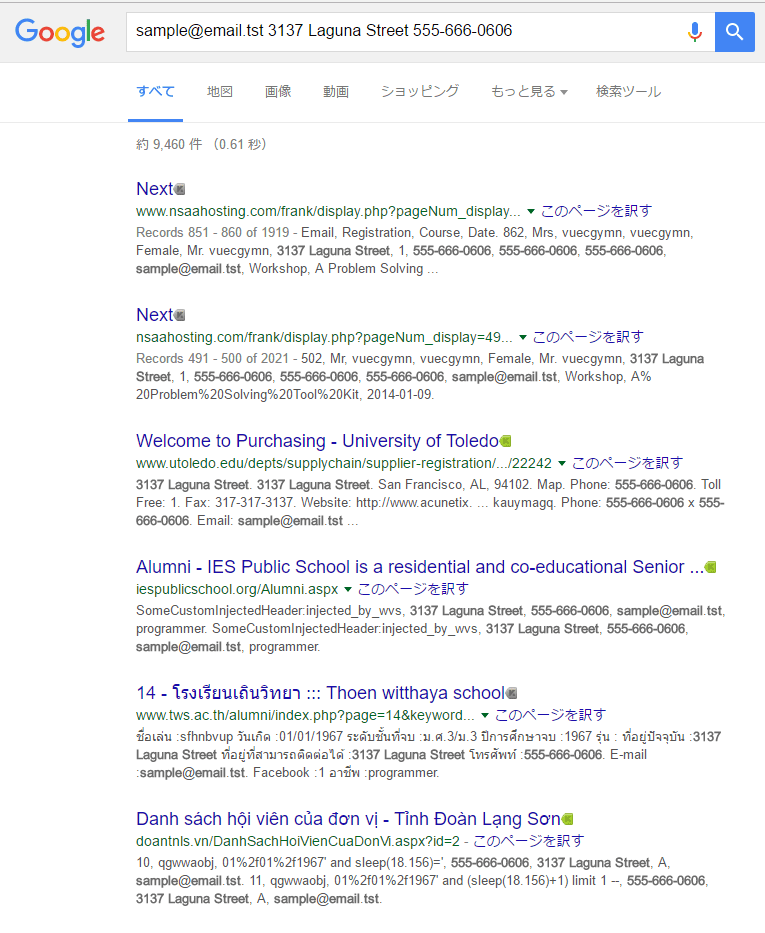Screen dimensions: 765x933
Task: Open first Next result link
Action: click(155, 189)
